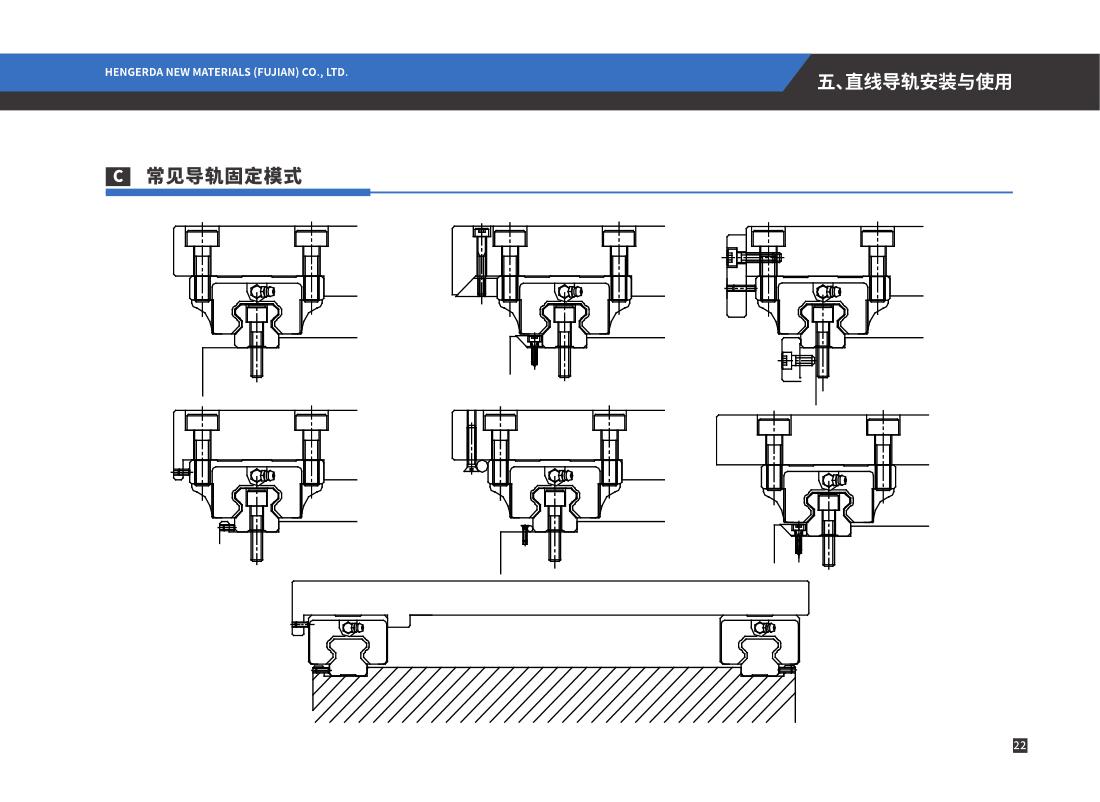This screenshot has height=802, width=1100.
Task: Select the heading 常见导轨固定模式
Action: 224,177
